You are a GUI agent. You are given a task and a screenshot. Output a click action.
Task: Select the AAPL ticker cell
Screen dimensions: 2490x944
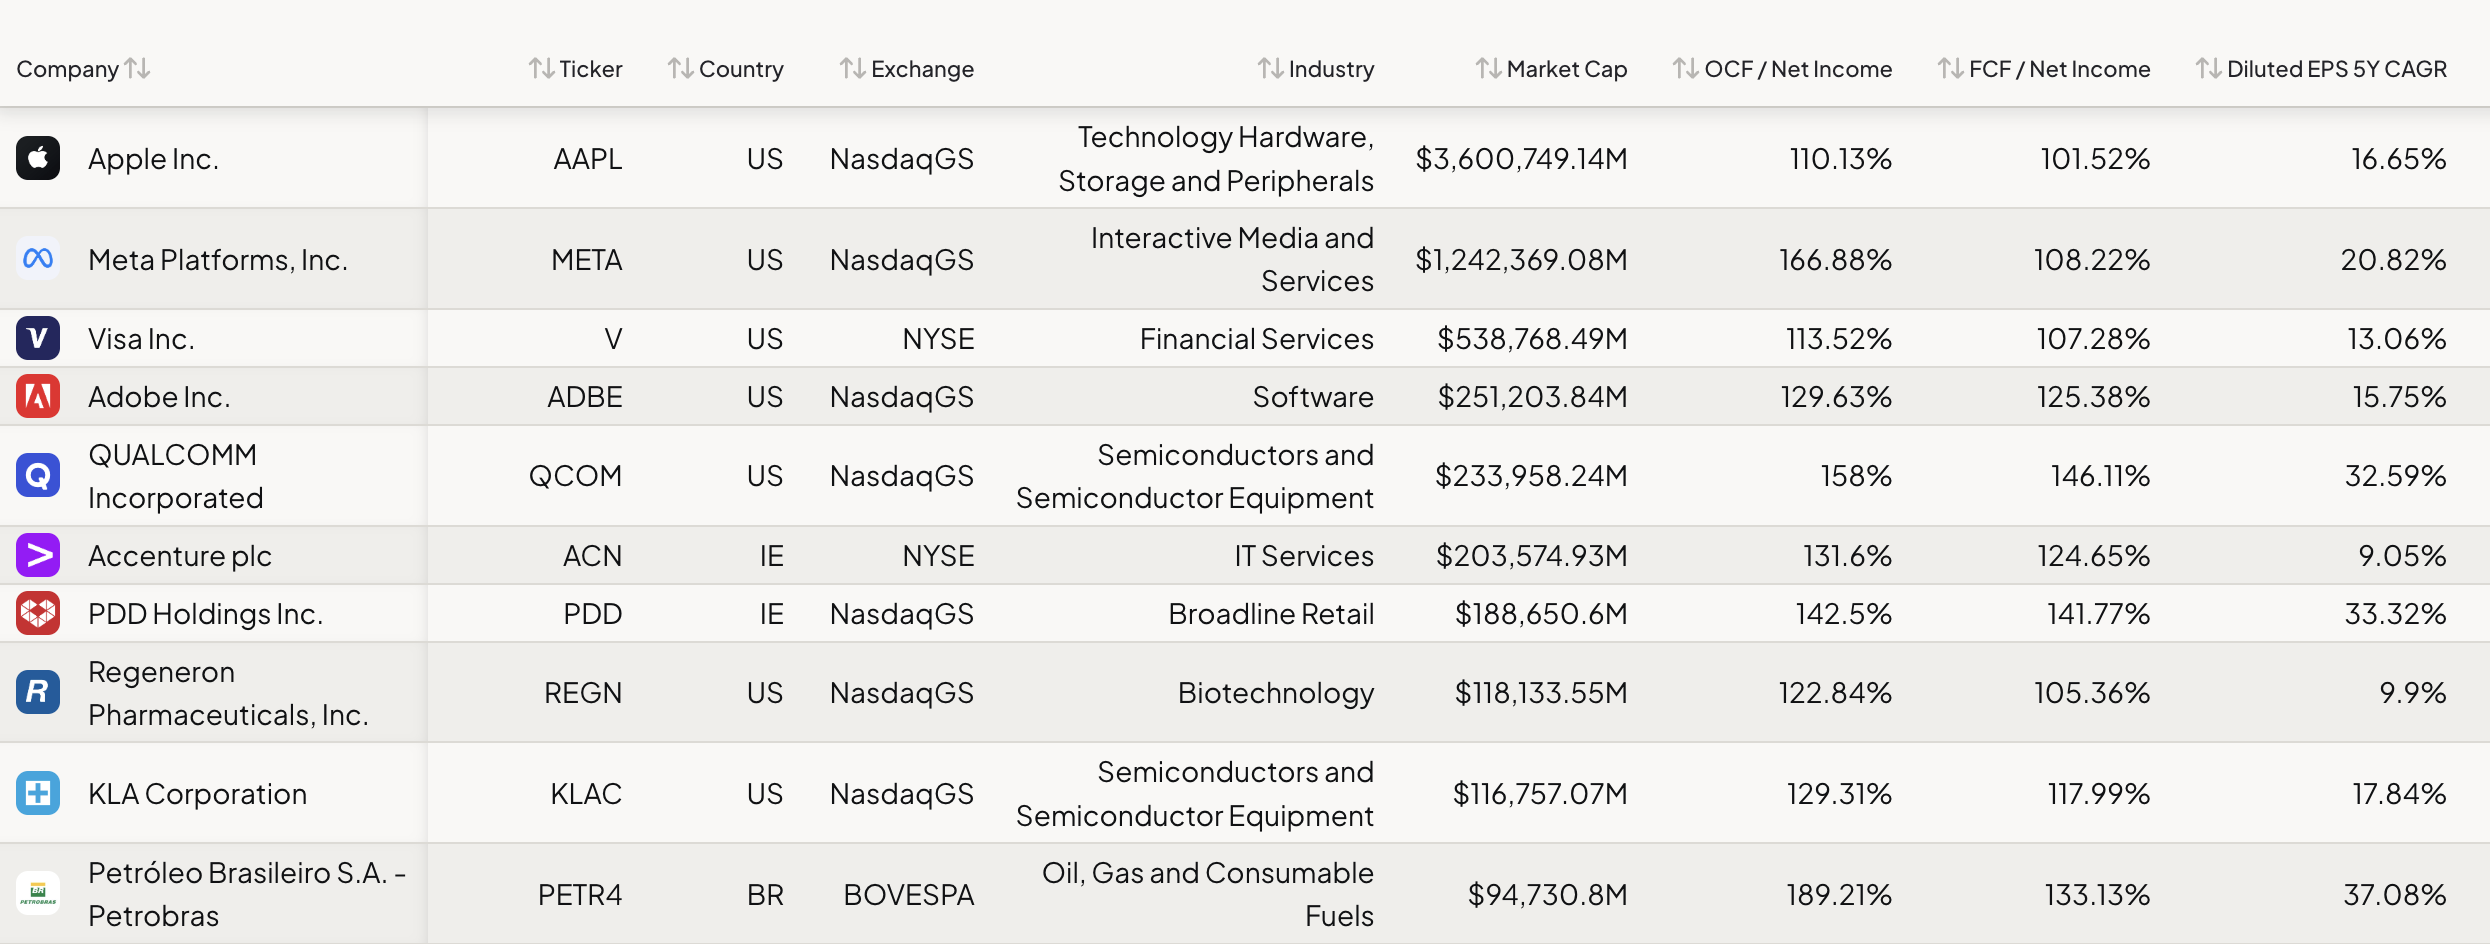coord(588,159)
